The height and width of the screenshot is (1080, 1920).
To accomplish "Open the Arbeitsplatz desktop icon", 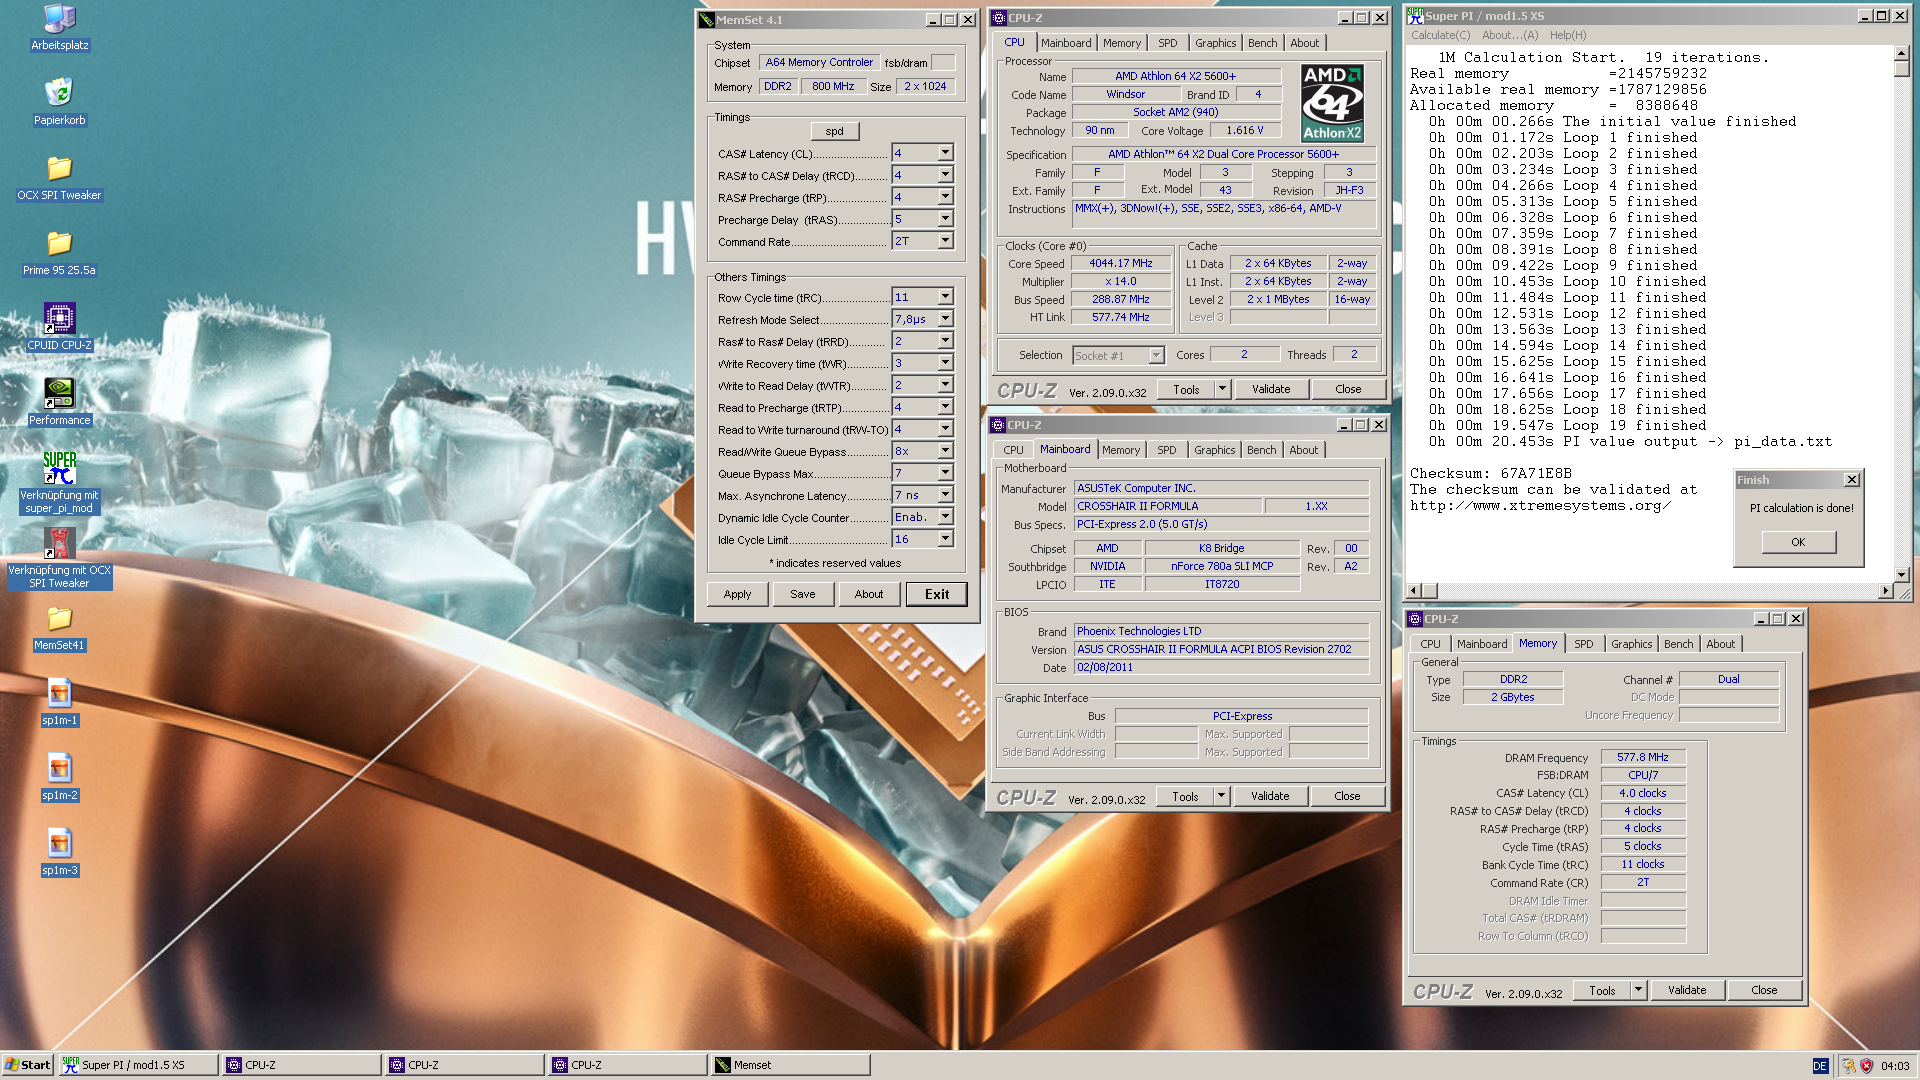I will [59, 28].
